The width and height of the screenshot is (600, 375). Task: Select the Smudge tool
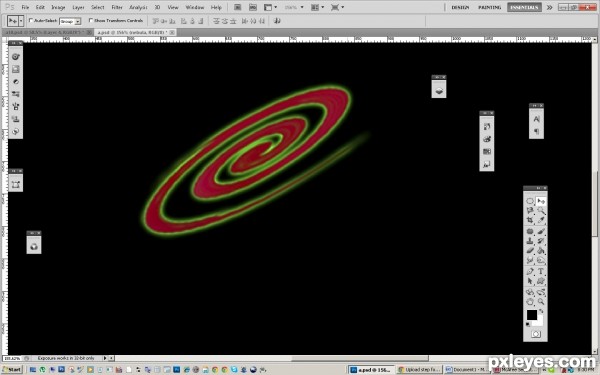(530, 260)
